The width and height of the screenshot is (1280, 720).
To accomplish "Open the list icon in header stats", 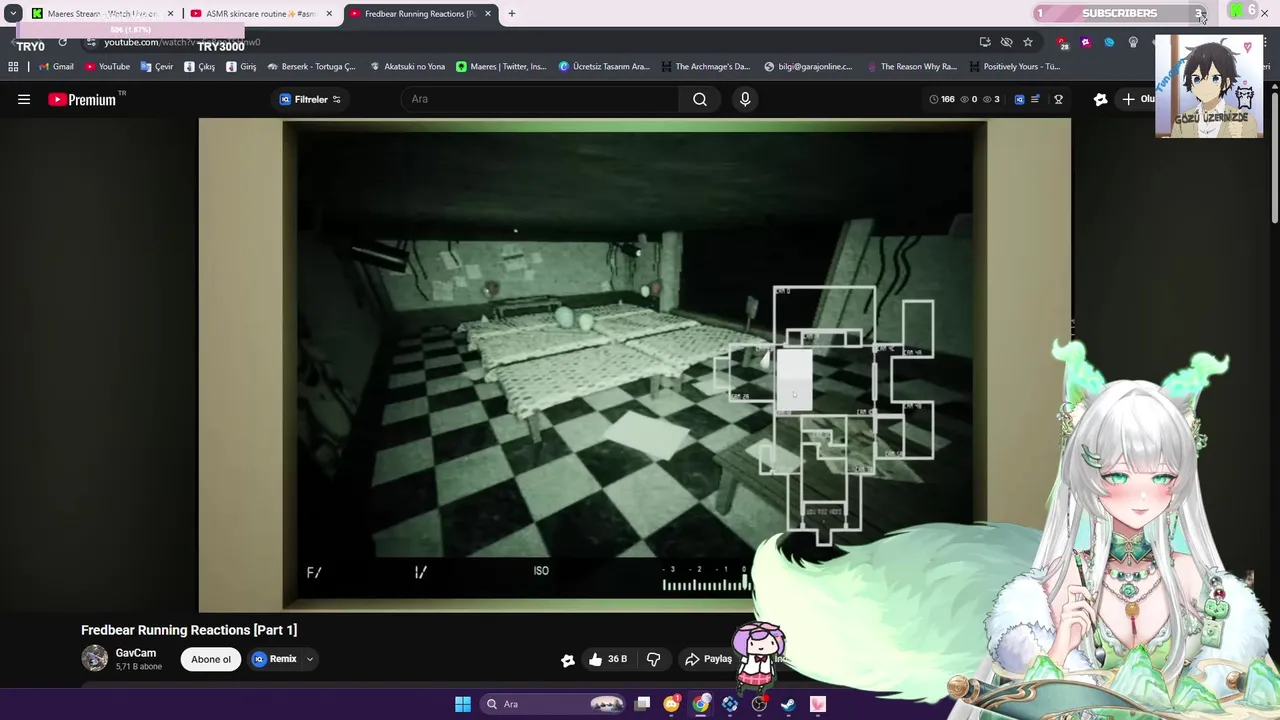I will pos(1035,99).
